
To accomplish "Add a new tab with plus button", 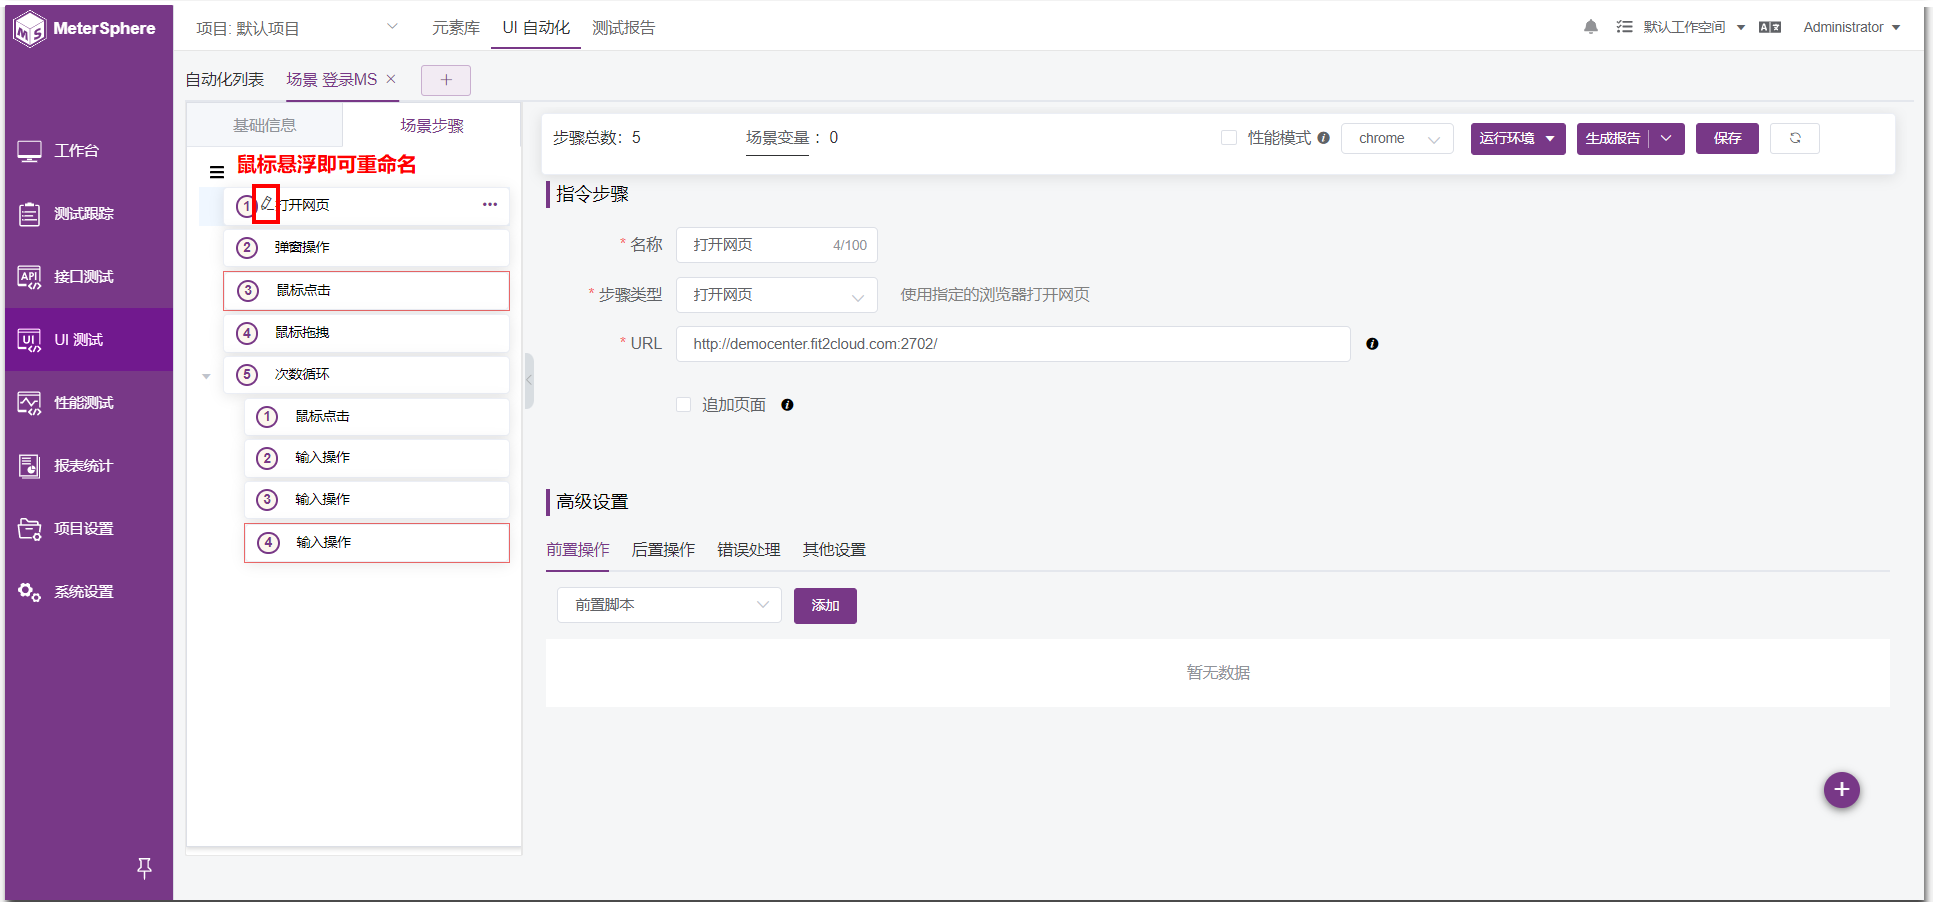I will click(446, 80).
